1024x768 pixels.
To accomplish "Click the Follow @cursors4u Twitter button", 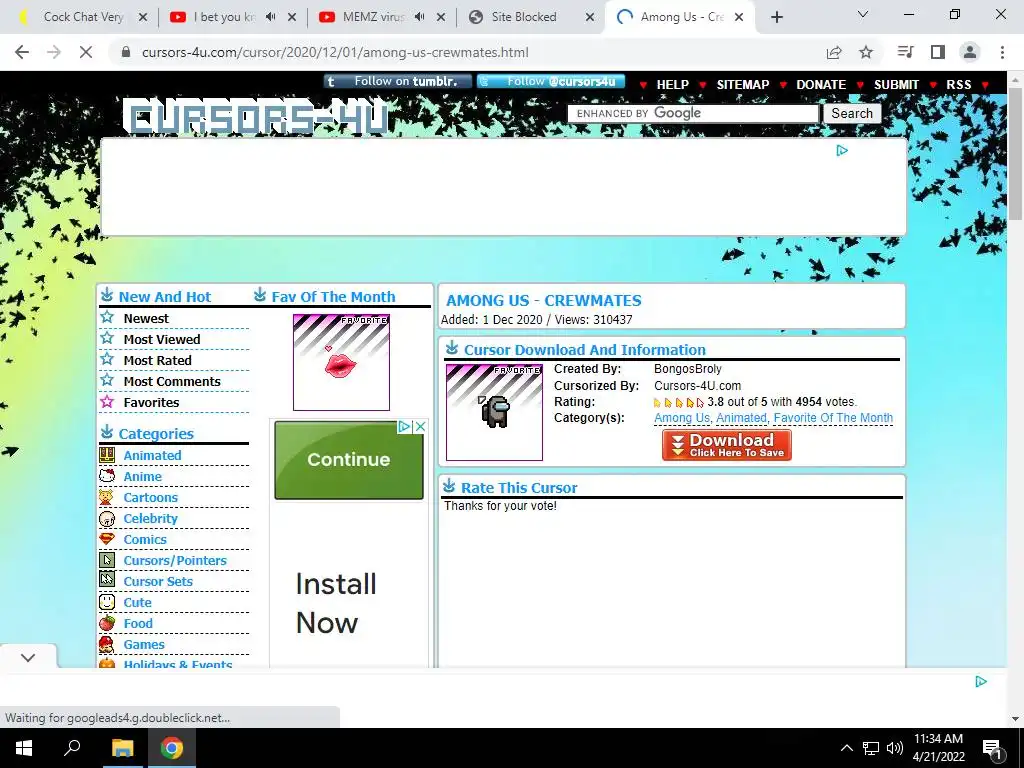I will (551, 82).
